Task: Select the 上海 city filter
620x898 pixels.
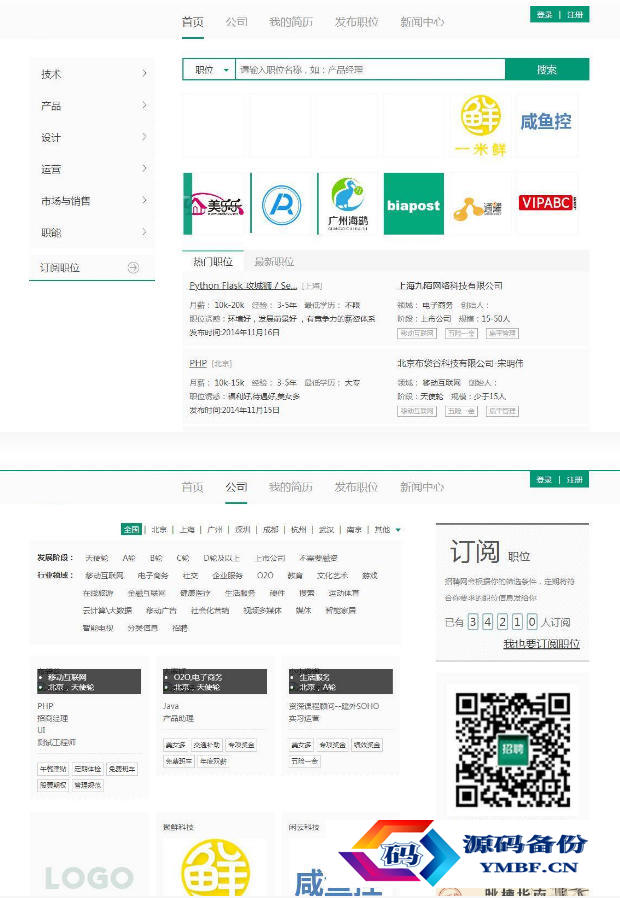Action: point(187,529)
